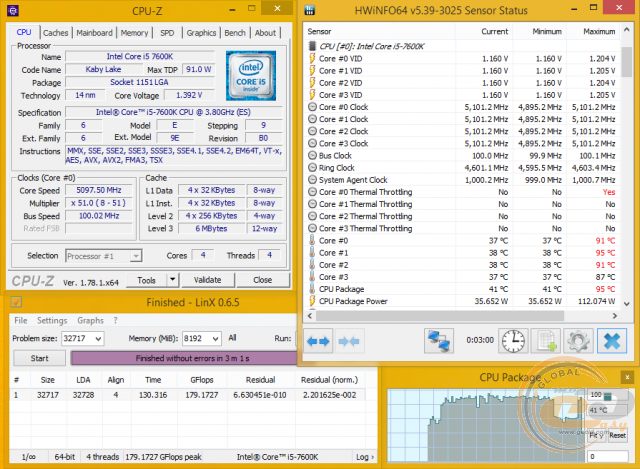Open the SPD tab in CPU-Z
Image resolution: width=640 pixels, height=469 pixels.
click(167, 33)
